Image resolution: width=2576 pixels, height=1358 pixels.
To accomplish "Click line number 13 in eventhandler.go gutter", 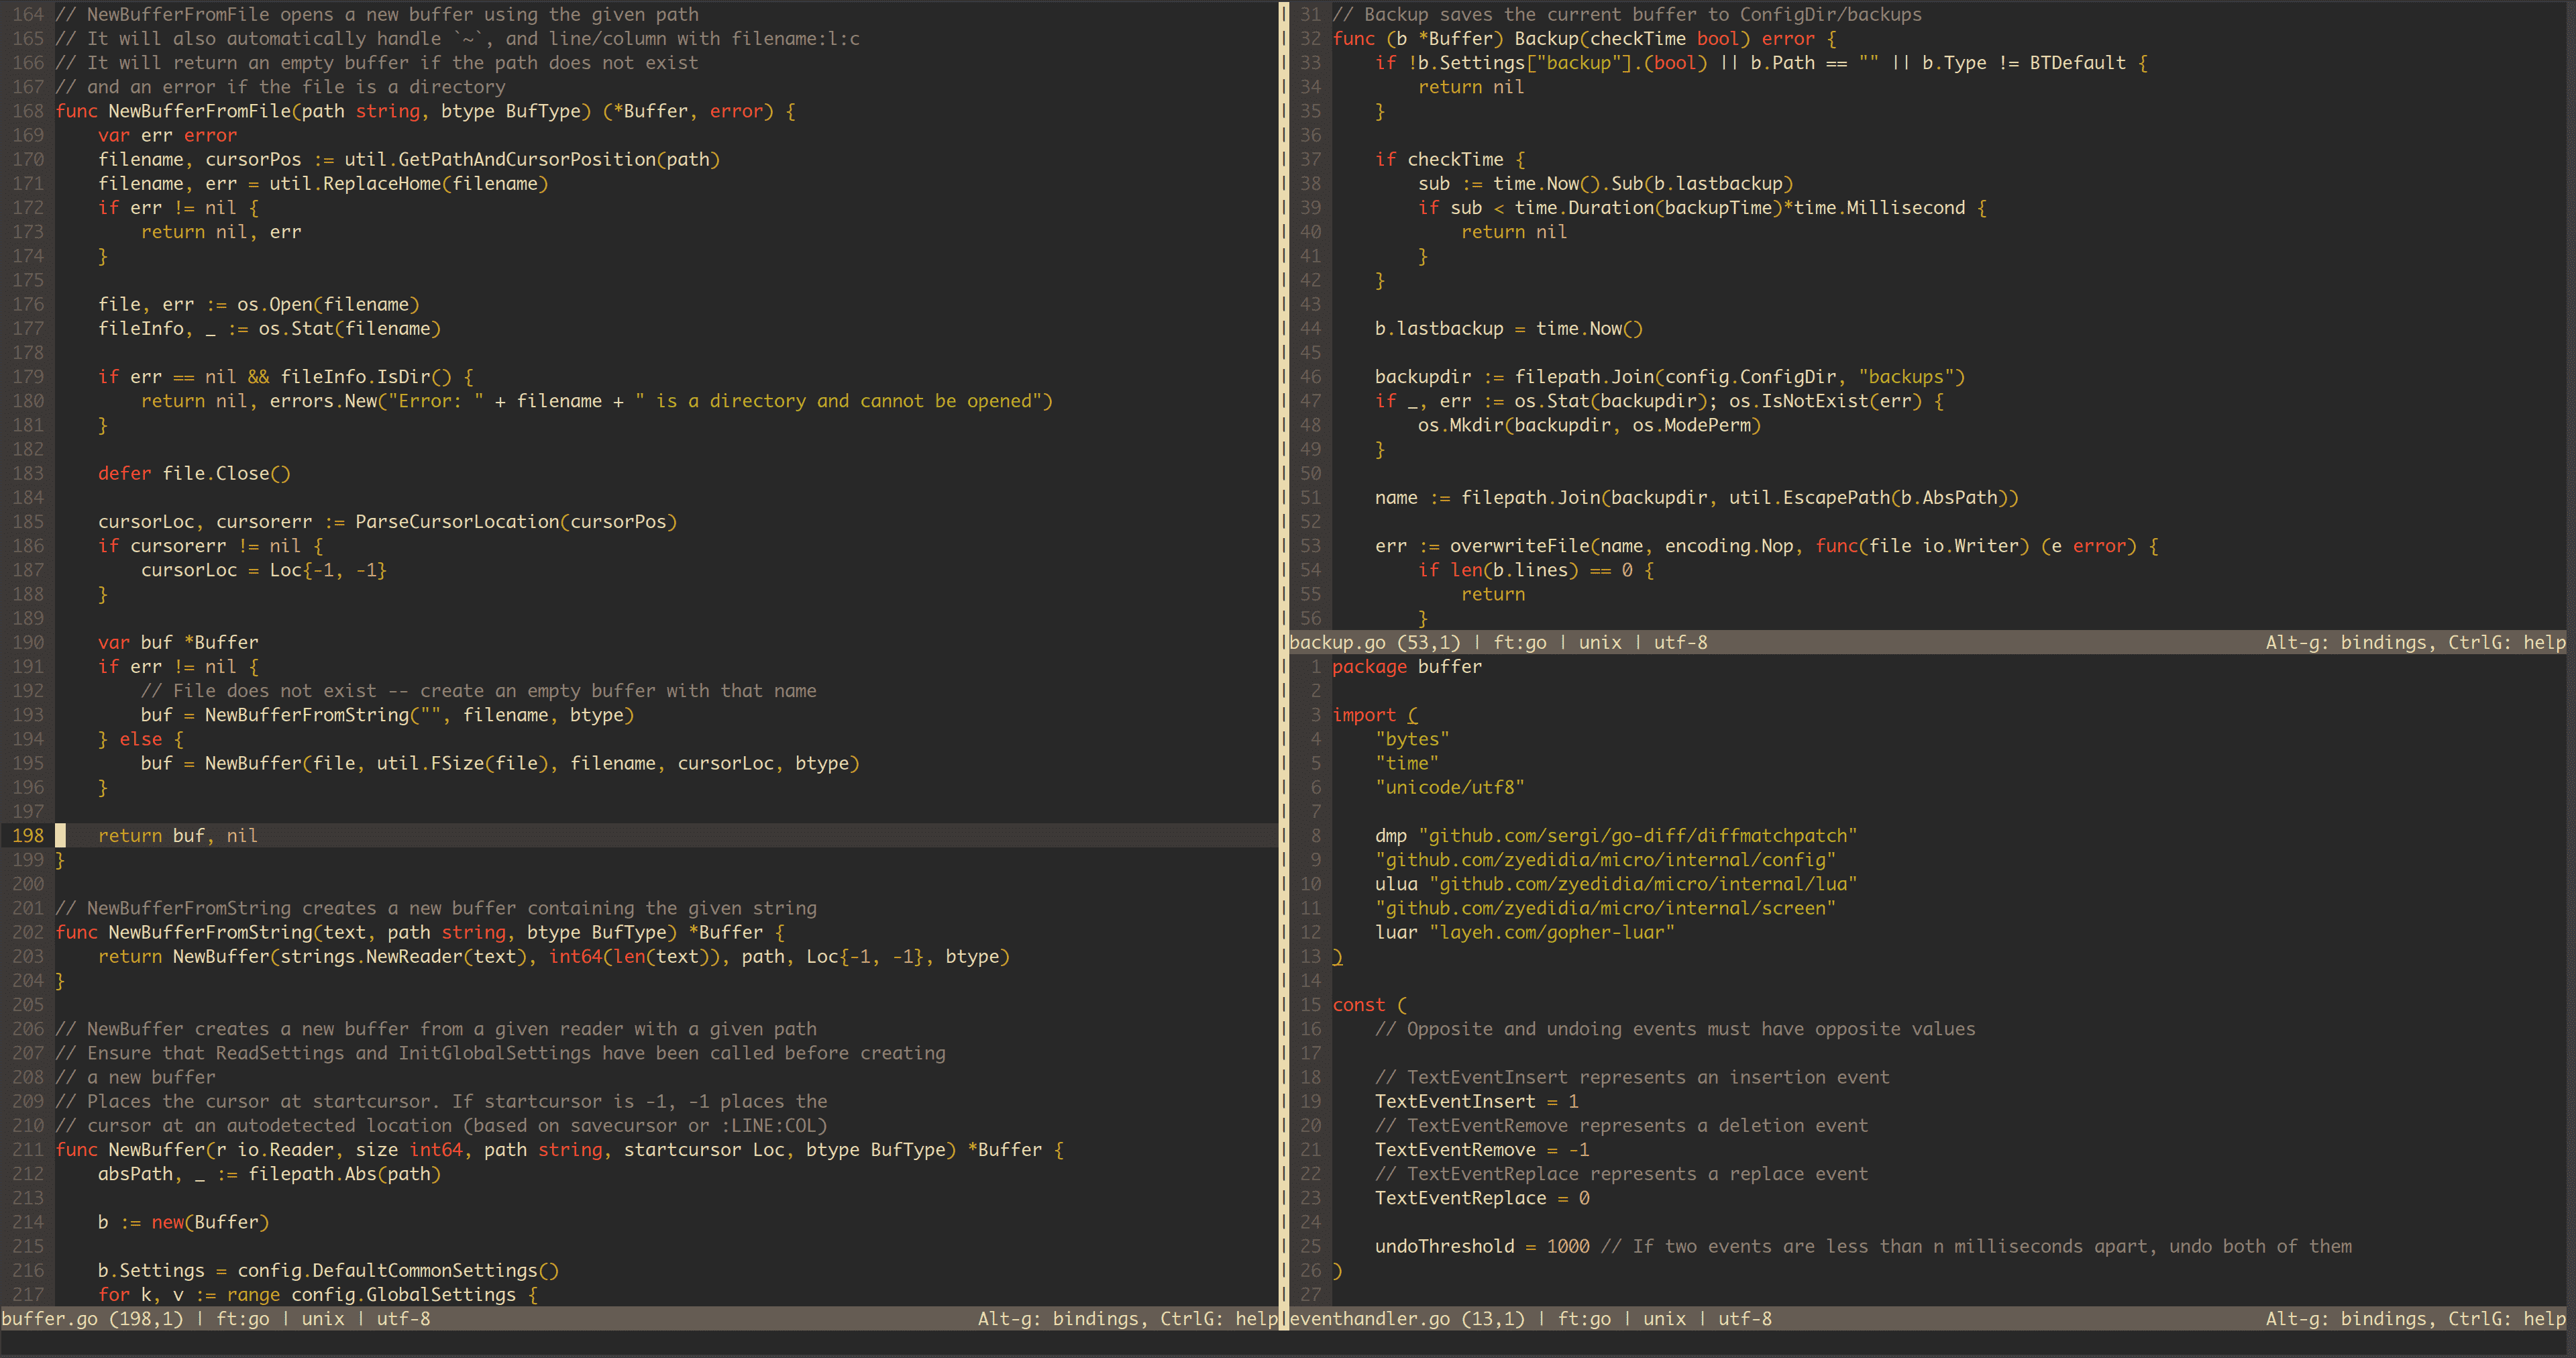I will 1311,957.
